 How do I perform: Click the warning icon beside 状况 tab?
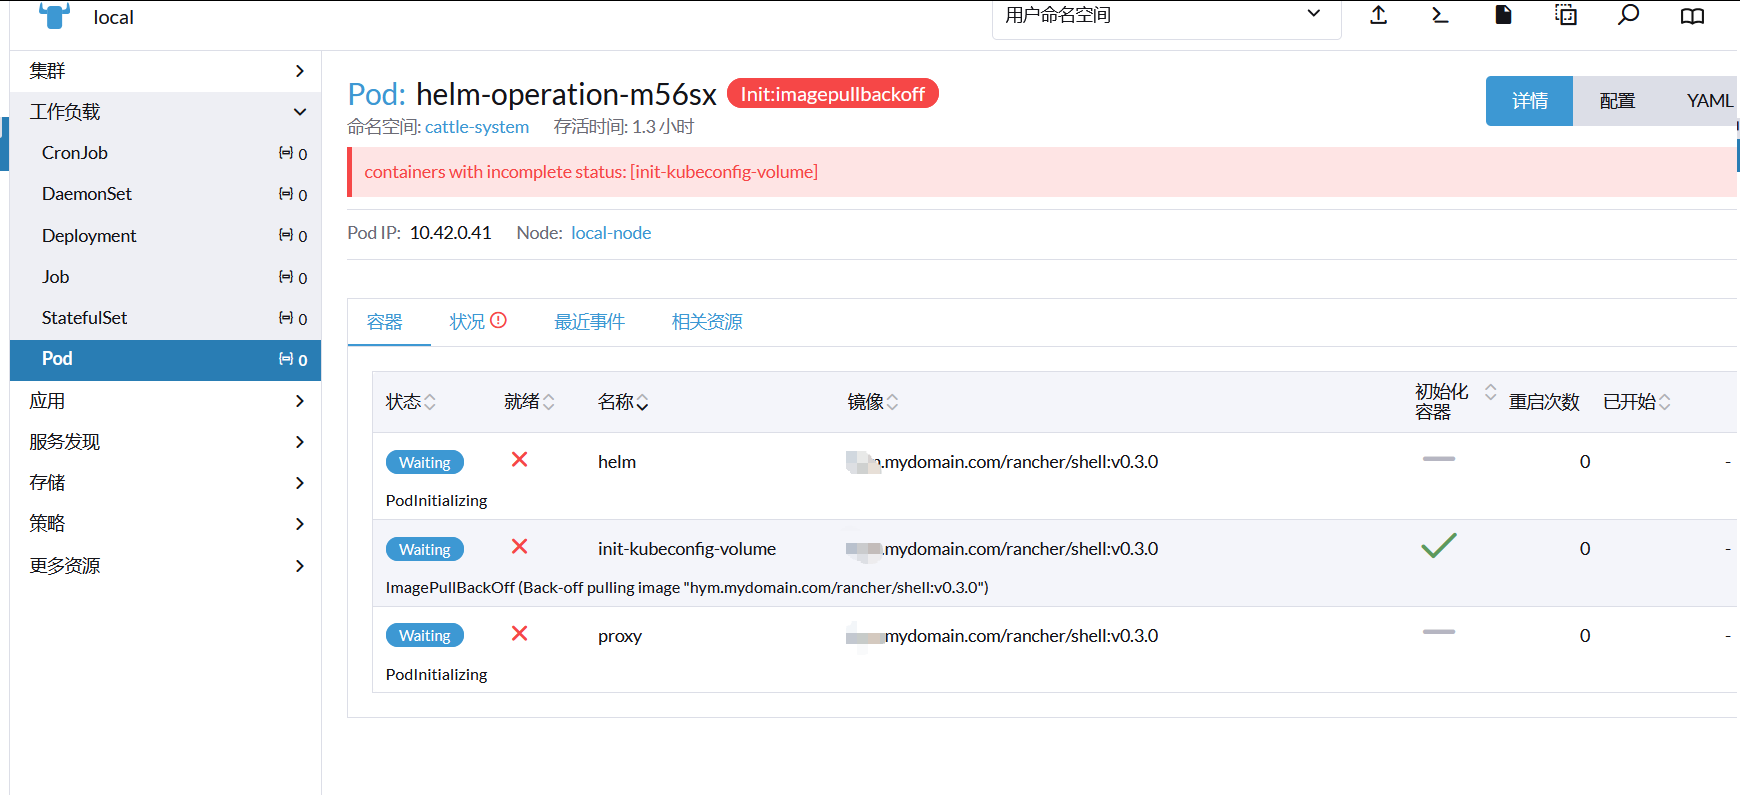coord(498,321)
